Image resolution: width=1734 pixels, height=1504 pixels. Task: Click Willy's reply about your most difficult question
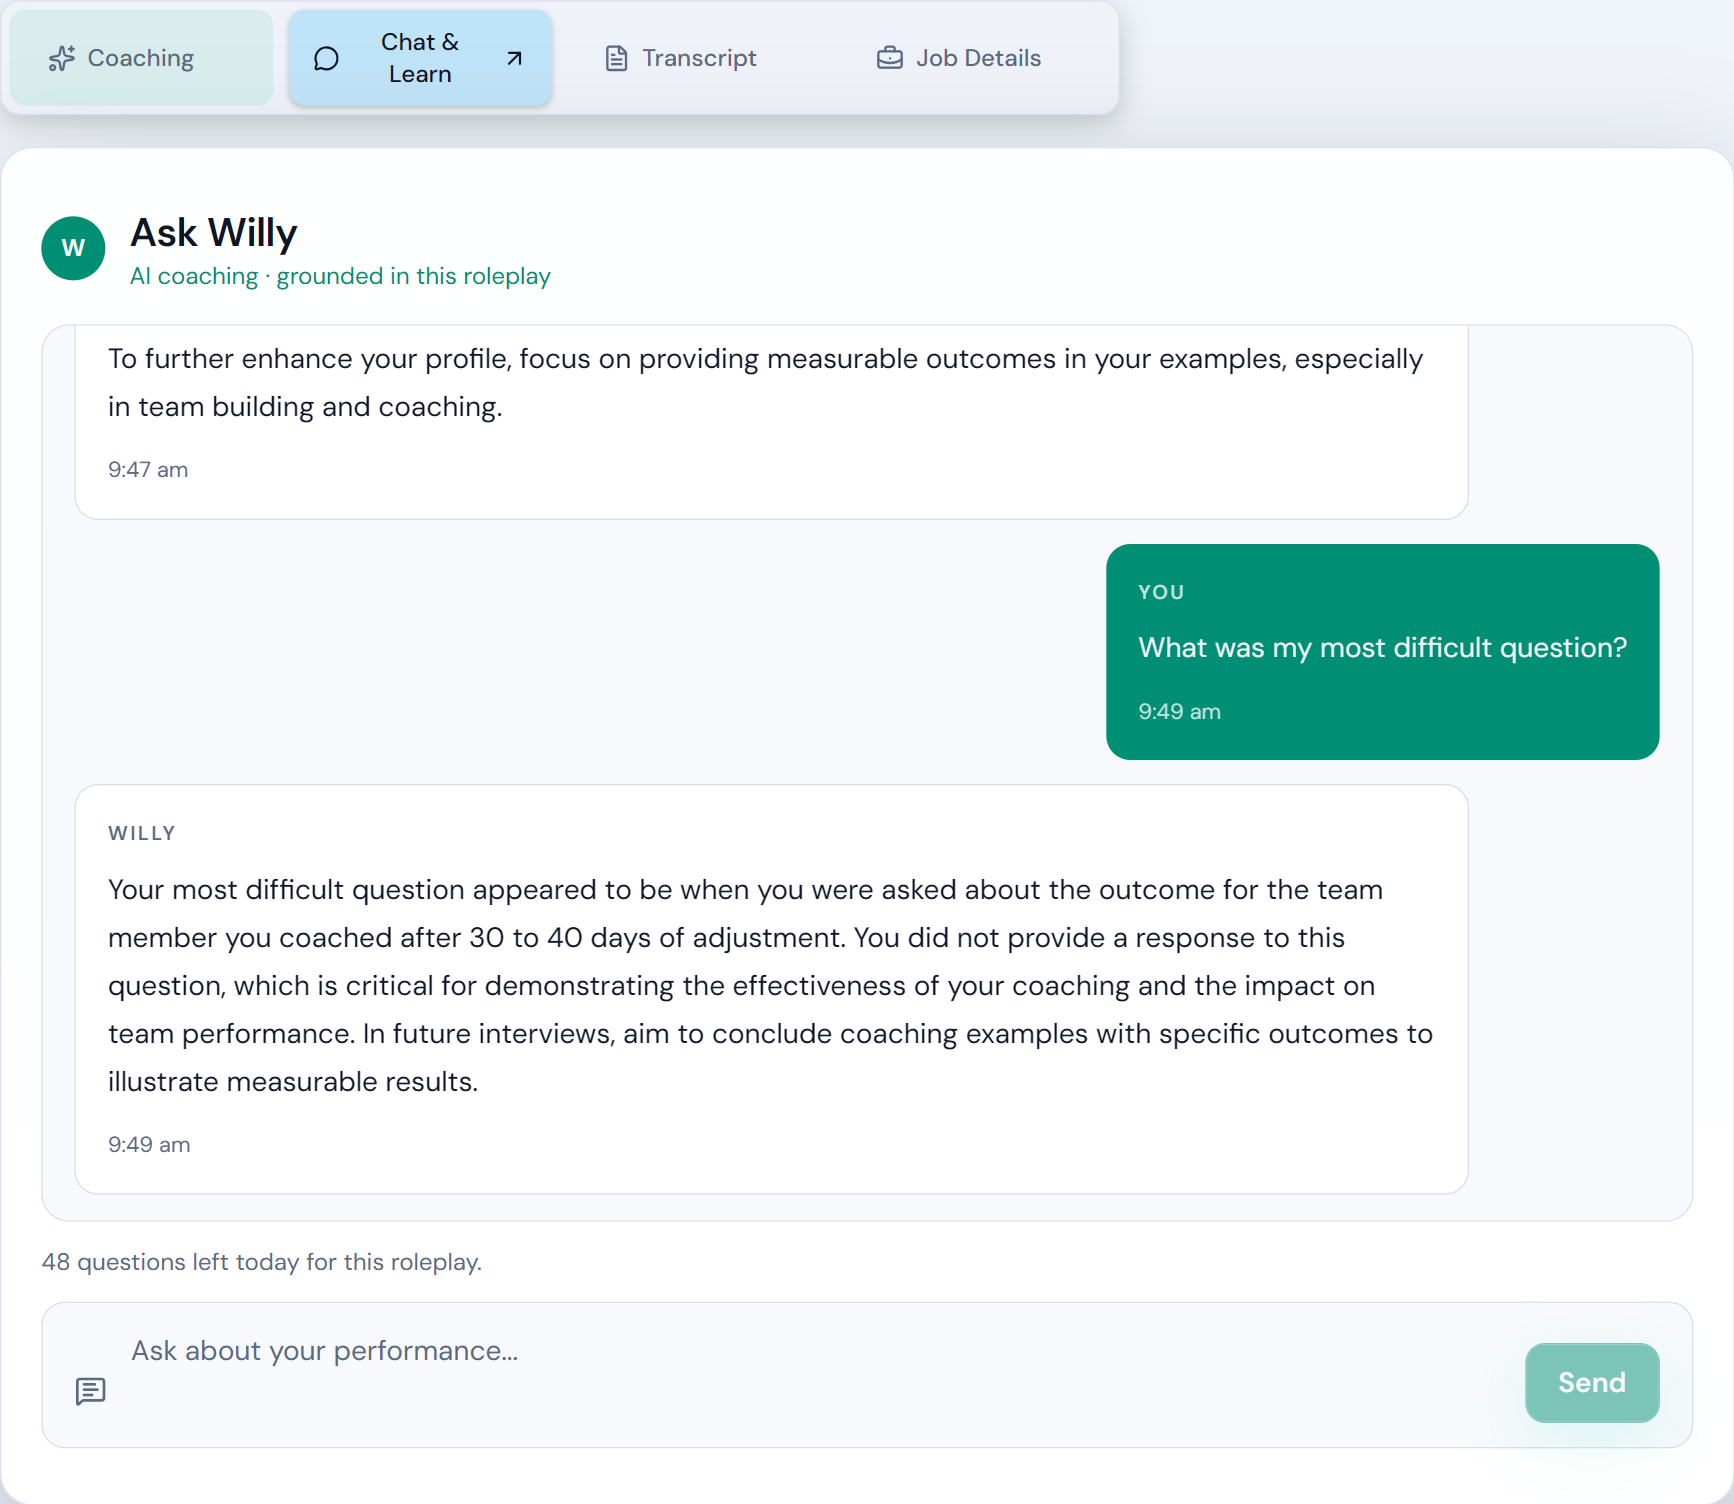click(x=770, y=985)
